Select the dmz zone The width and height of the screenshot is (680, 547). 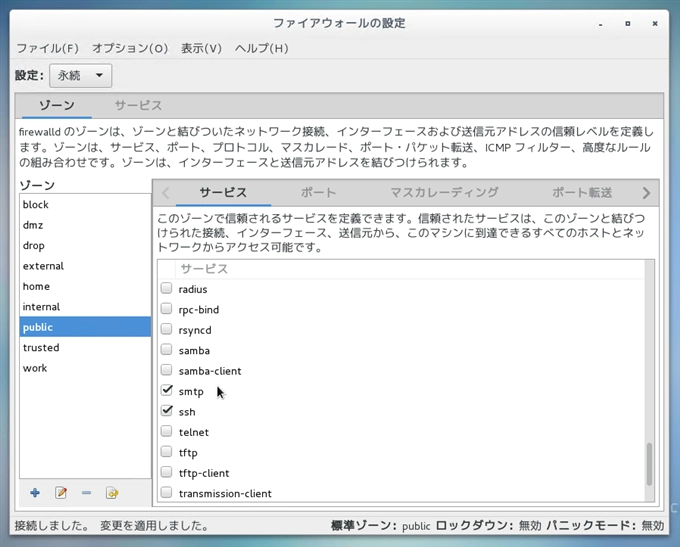[85, 225]
